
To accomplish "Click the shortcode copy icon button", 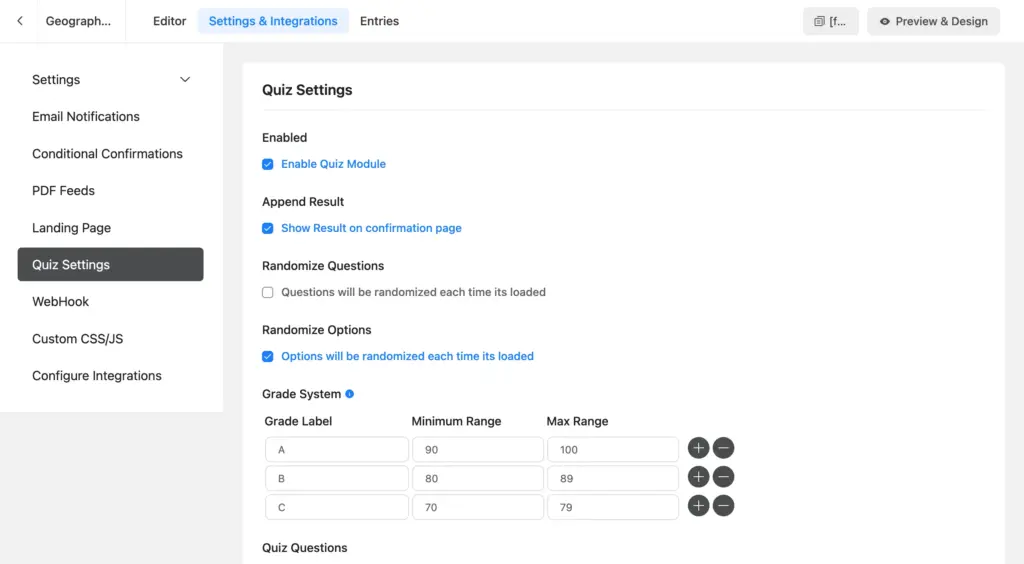I will coord(830,22).
